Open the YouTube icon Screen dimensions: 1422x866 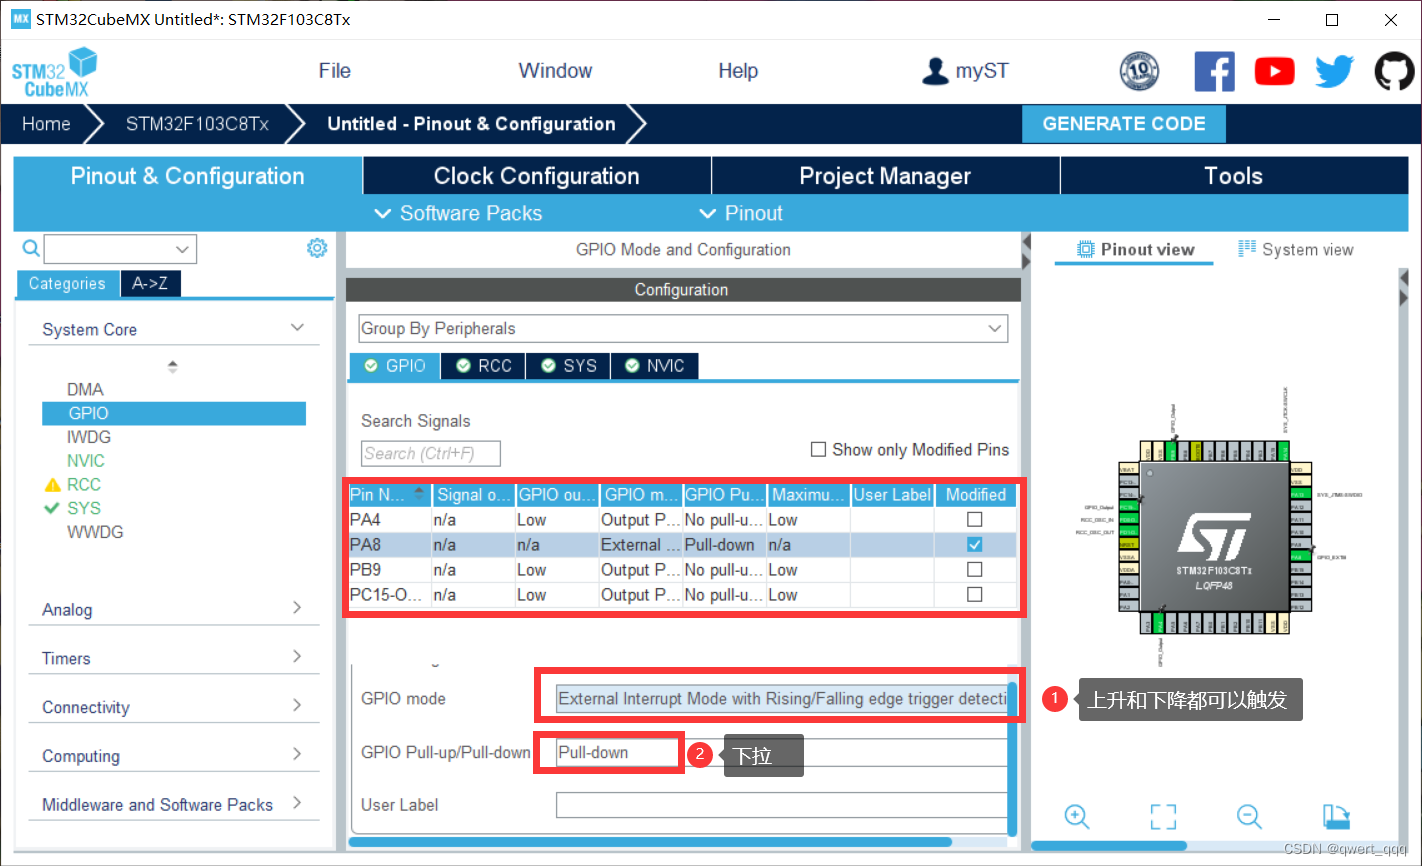pos(1274,72)
